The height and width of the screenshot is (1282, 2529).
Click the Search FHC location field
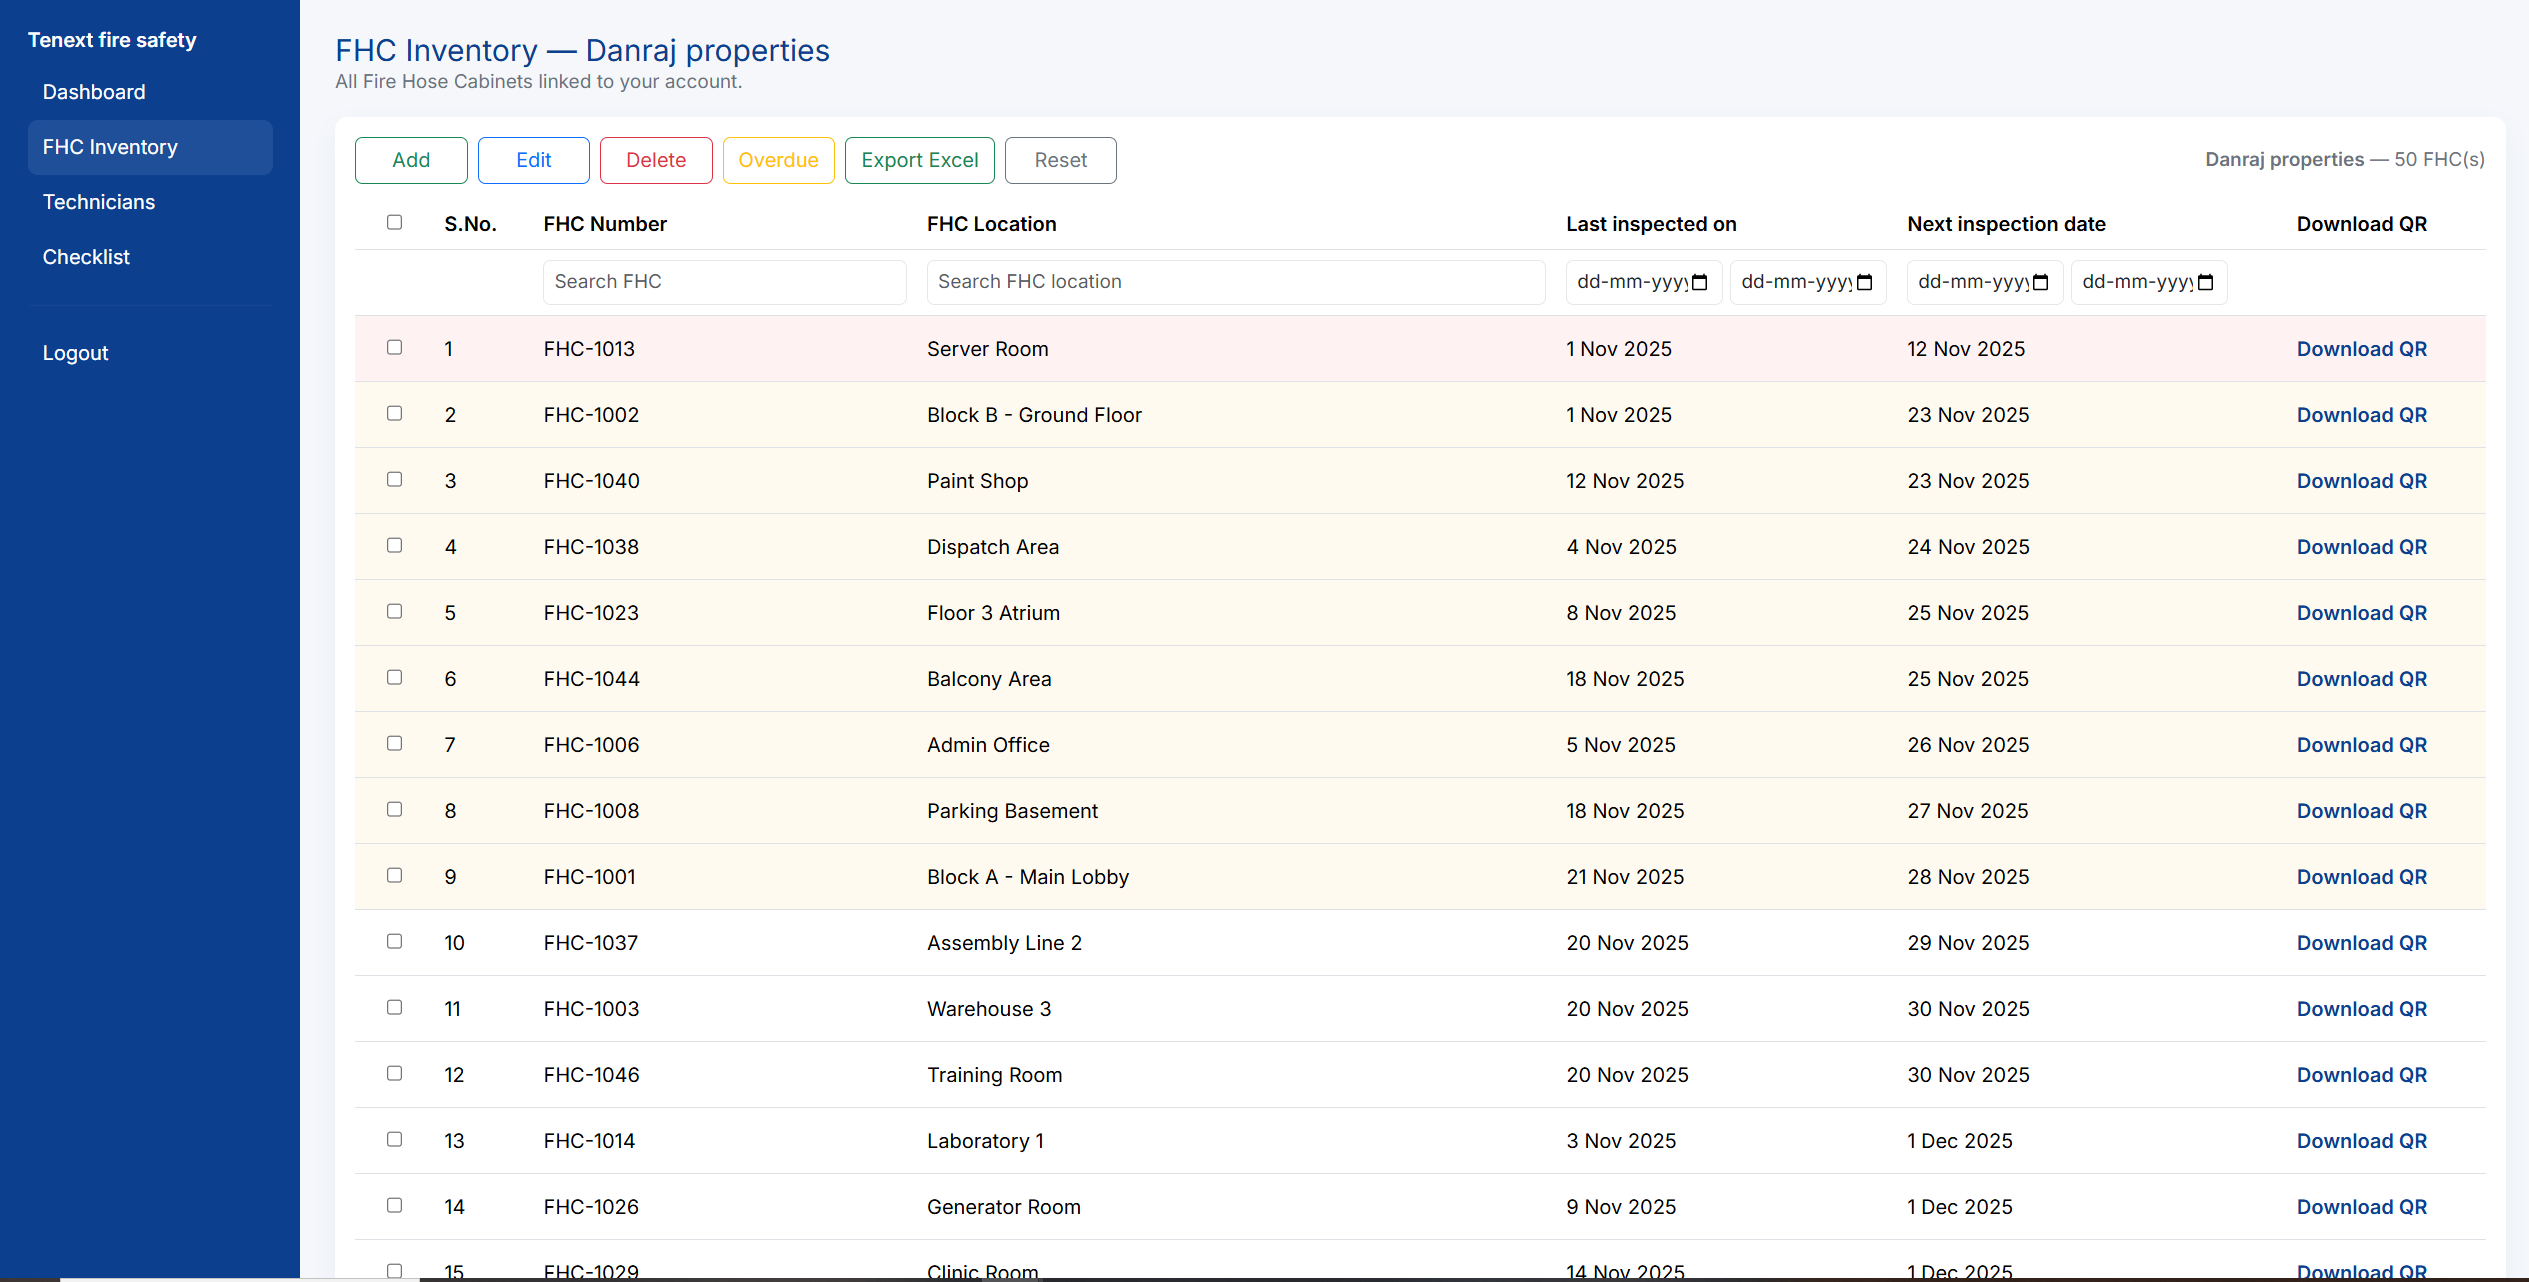1235,282
